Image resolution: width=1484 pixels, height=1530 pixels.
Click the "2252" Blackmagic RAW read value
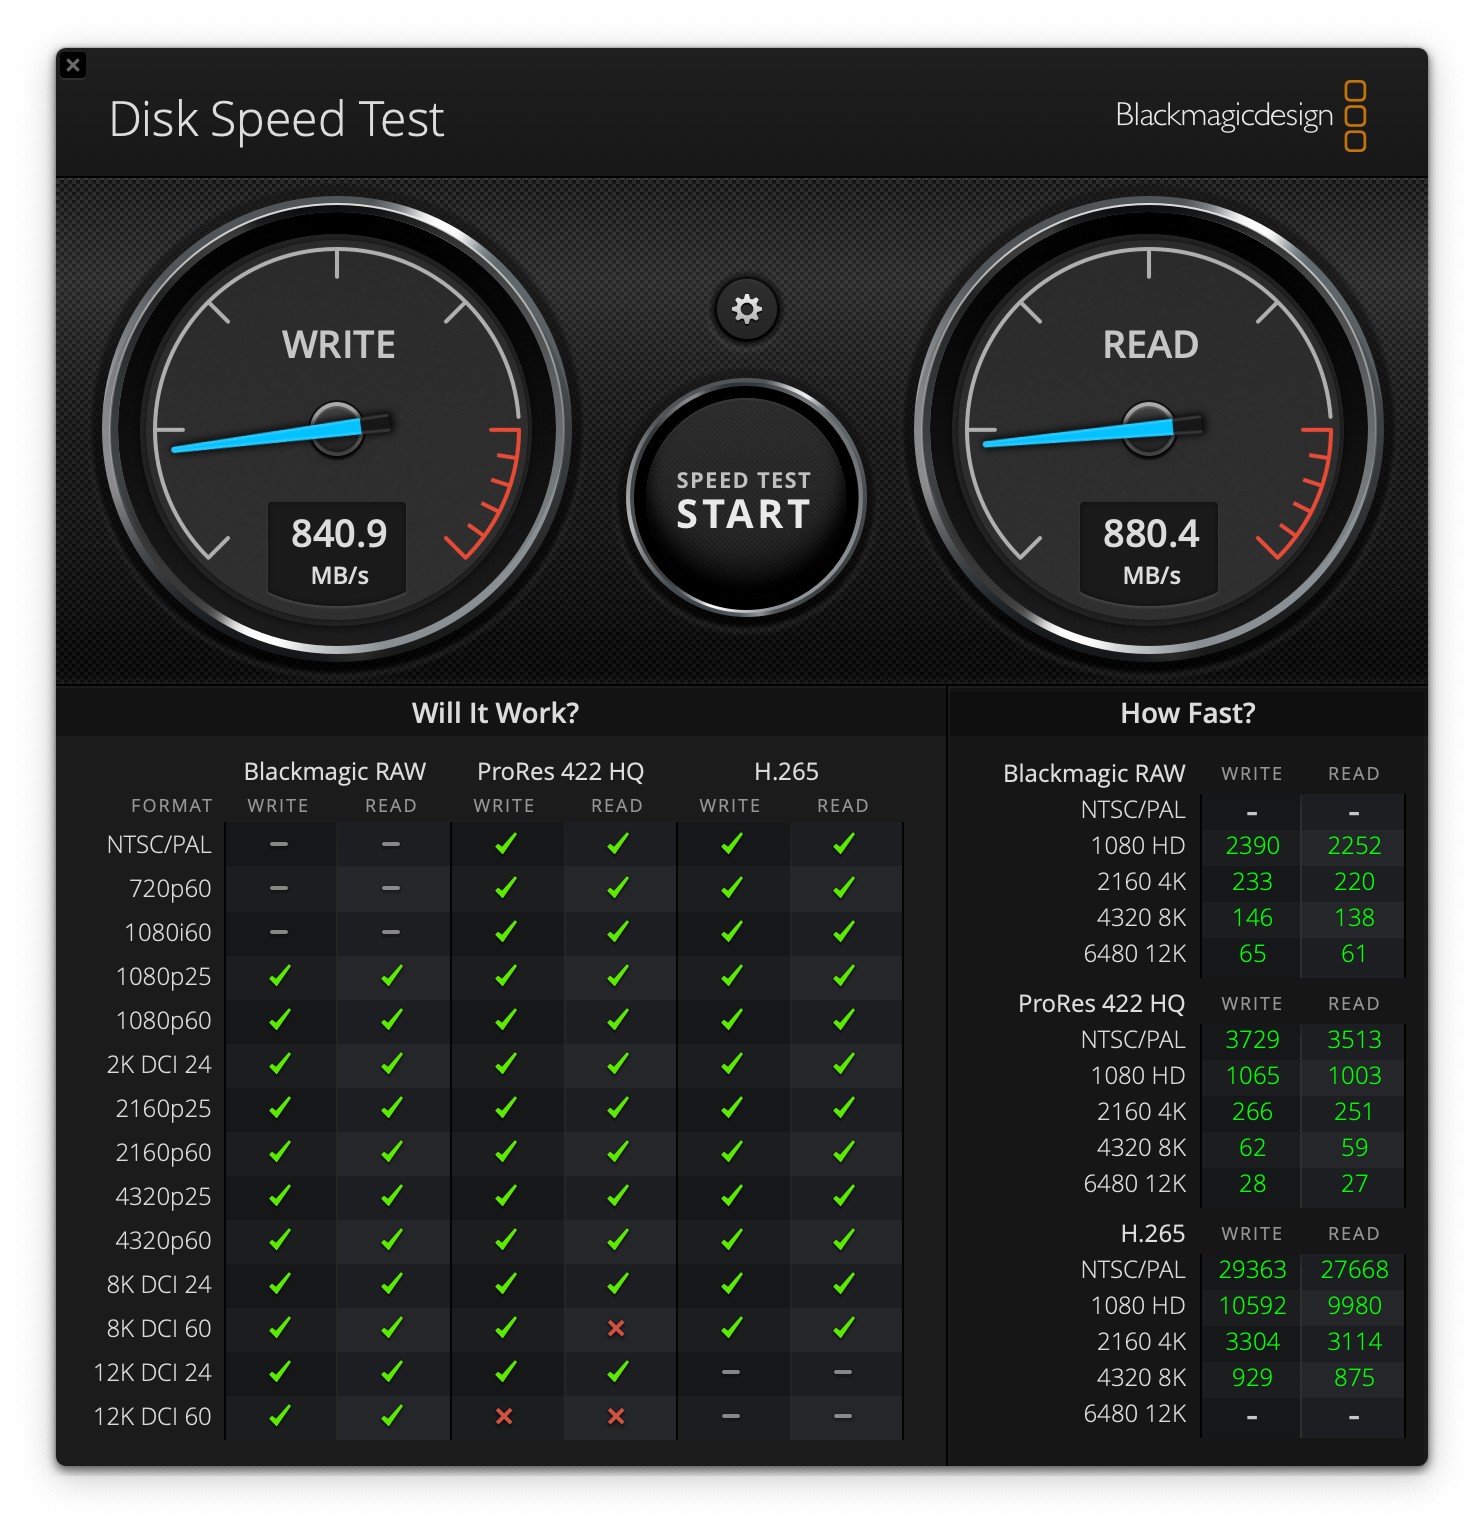pyautogui.click(x=1354, y=846)
